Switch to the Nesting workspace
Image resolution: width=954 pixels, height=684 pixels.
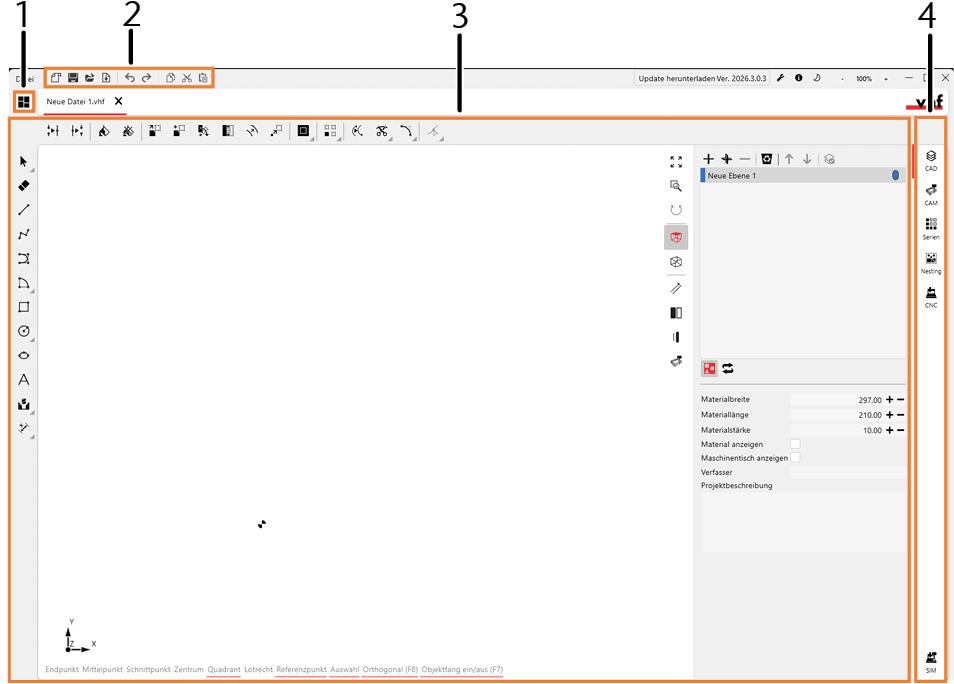(x=931, y=263)
